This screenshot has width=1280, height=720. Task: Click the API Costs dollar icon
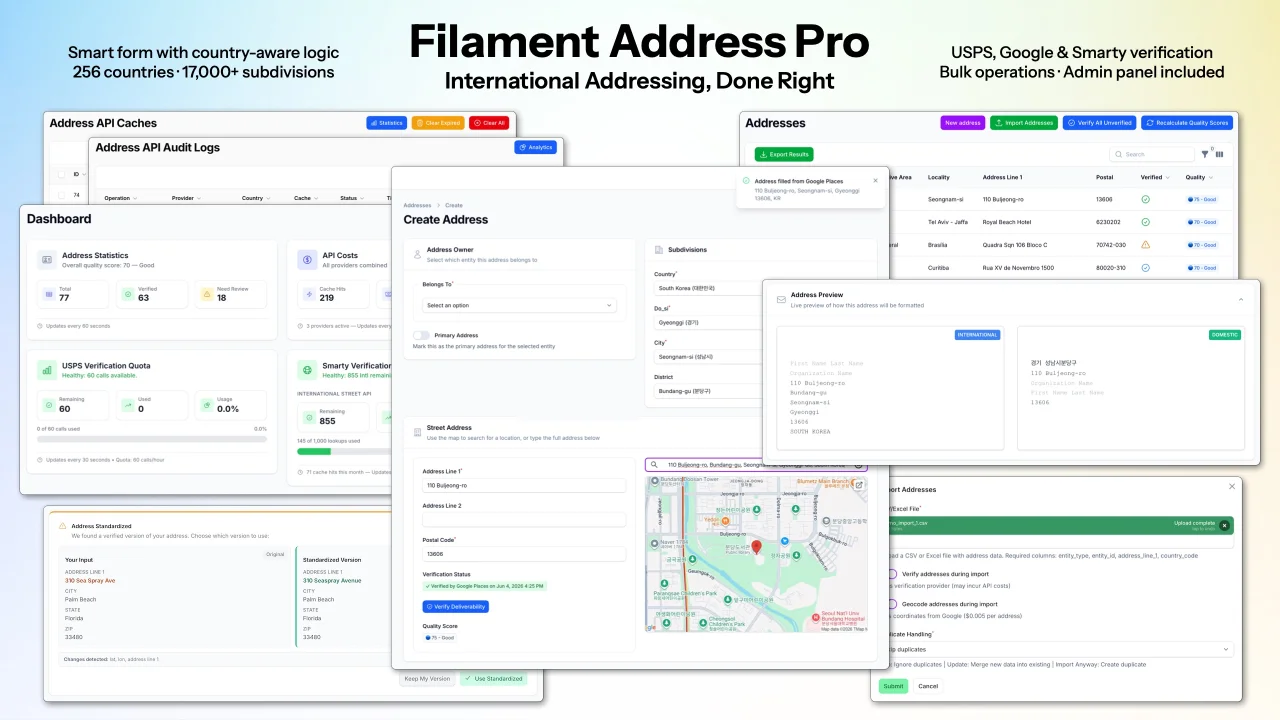(307, 260)
